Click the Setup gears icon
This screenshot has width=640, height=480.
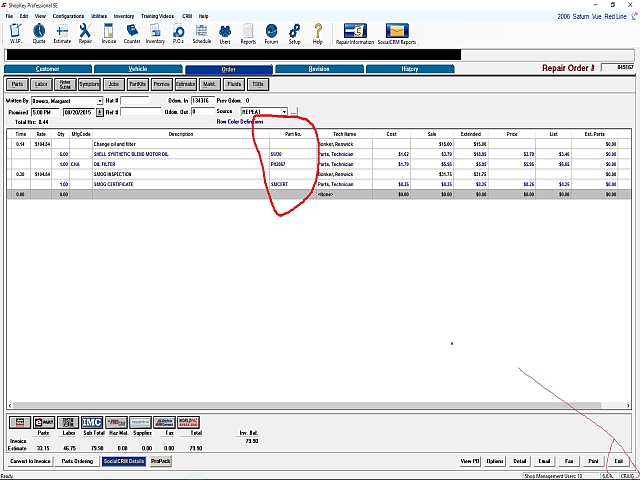pyautogui.click(x=294, y=33)
